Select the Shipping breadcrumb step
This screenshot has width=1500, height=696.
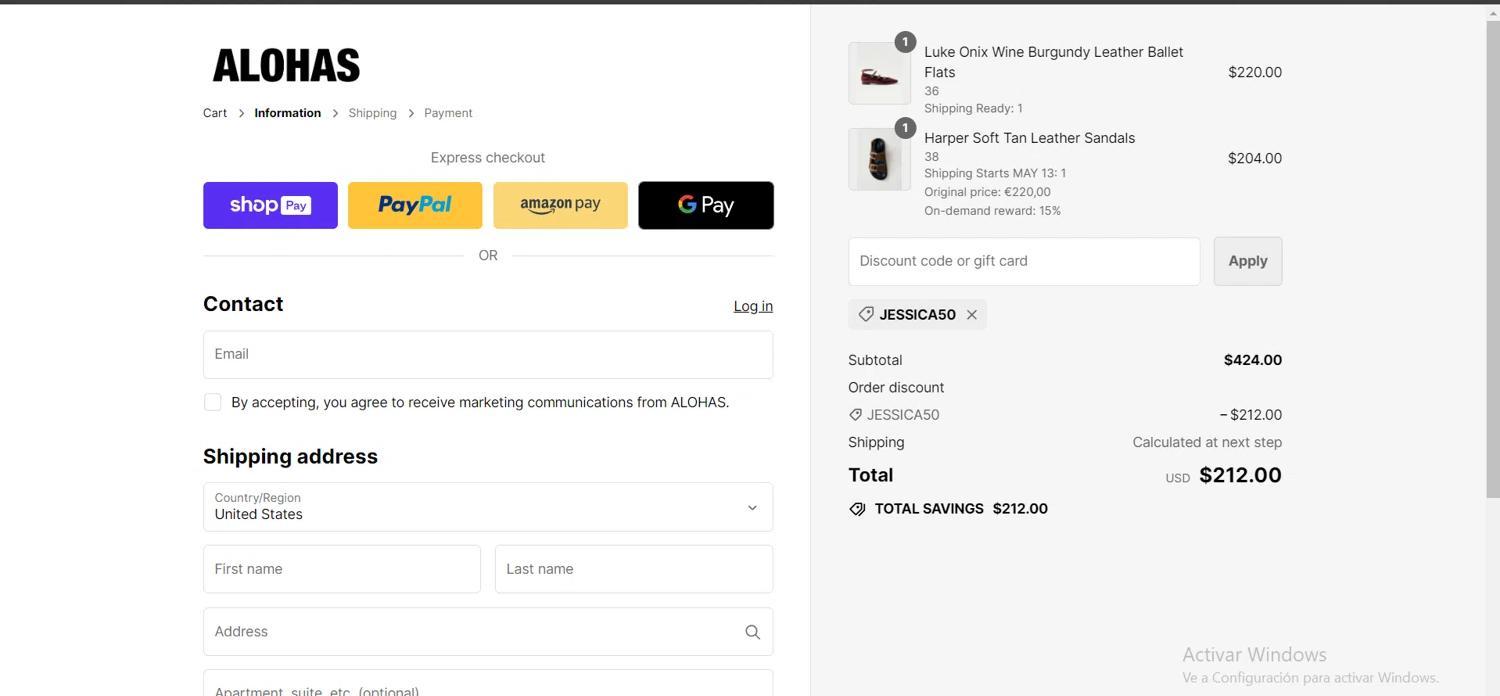372,113
